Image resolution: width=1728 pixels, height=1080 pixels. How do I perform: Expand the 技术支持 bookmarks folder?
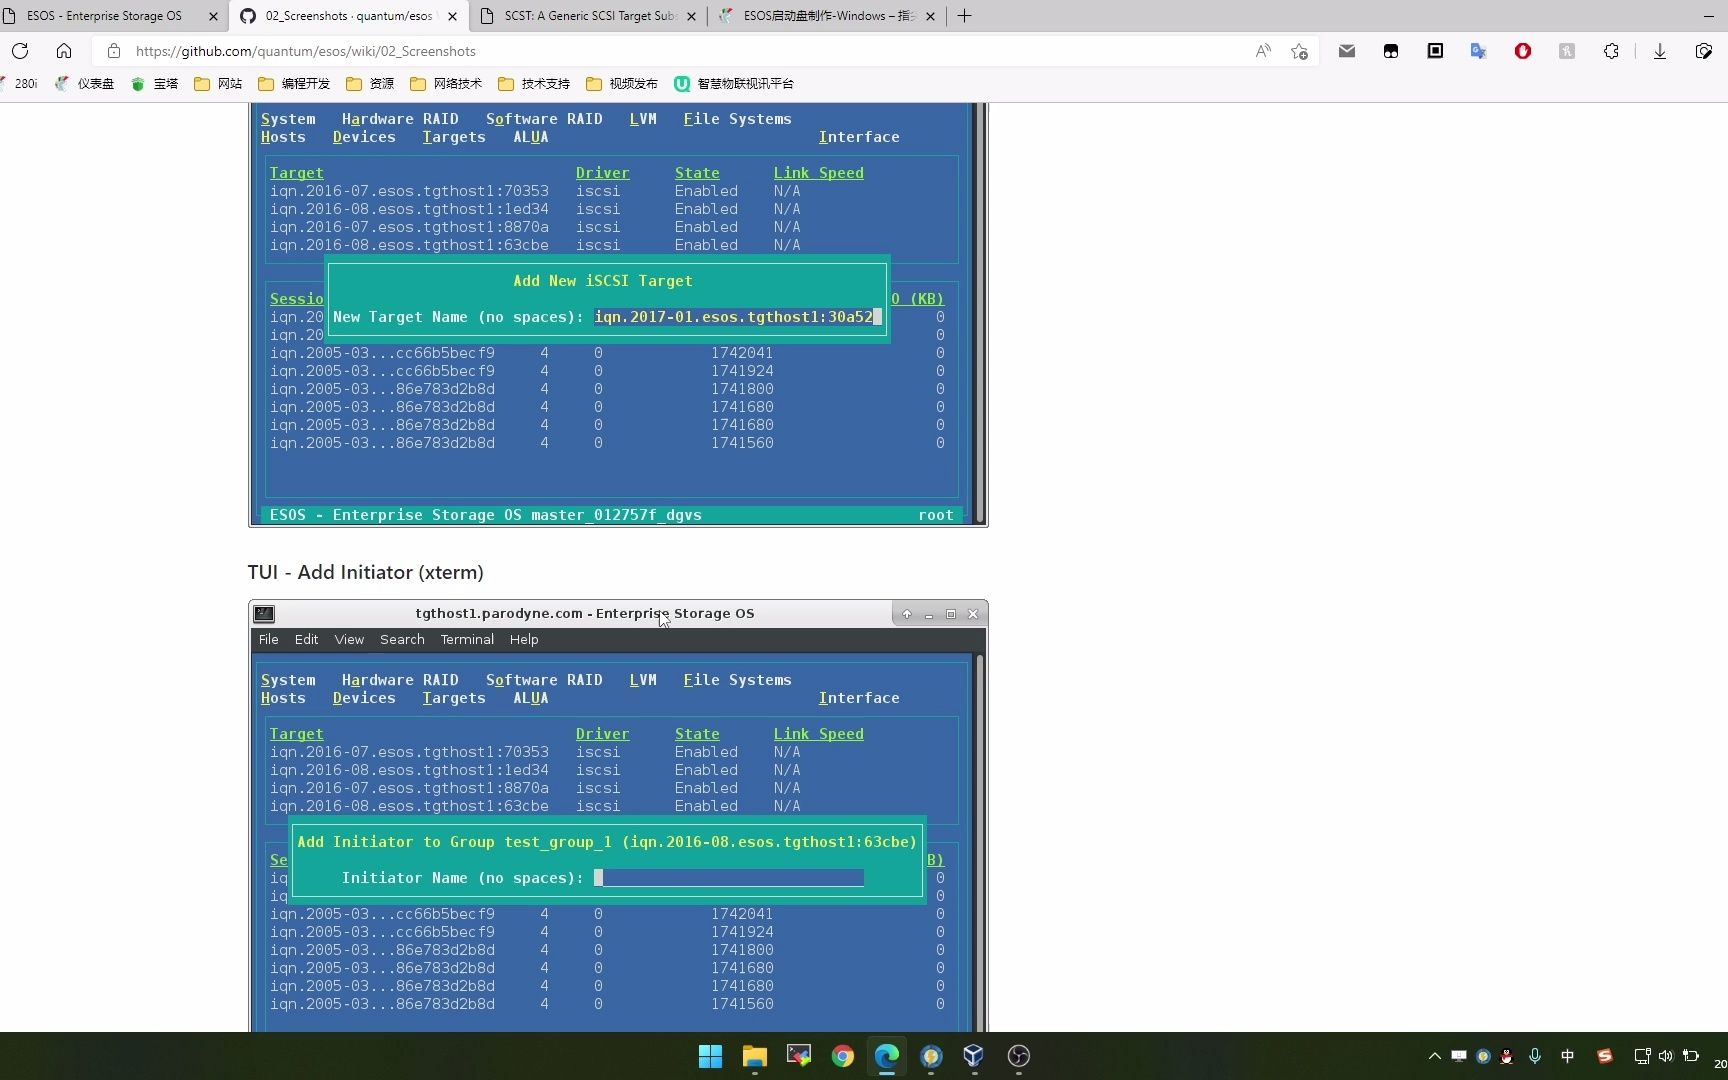(x=534, y=84)
